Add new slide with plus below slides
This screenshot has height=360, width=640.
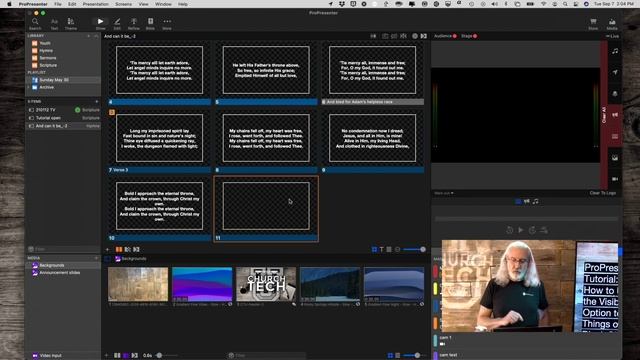(x=107, y=249)
